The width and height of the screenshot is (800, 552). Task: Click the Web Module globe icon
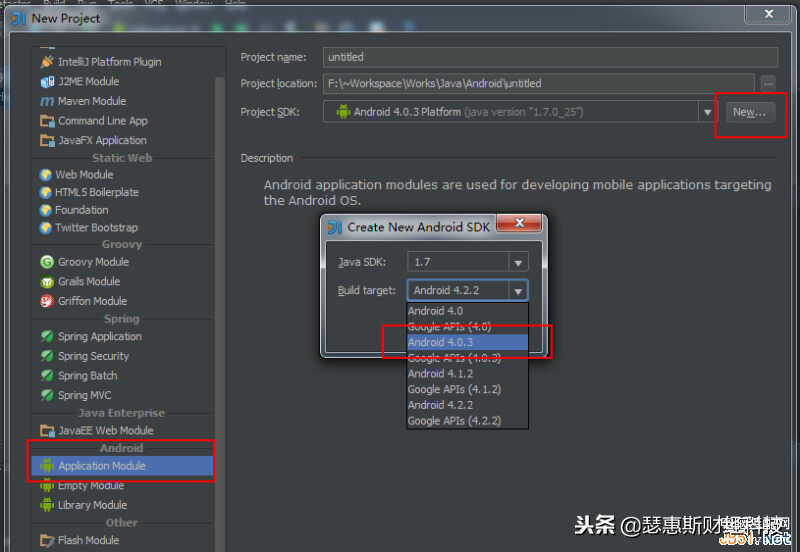pos(46,175)
